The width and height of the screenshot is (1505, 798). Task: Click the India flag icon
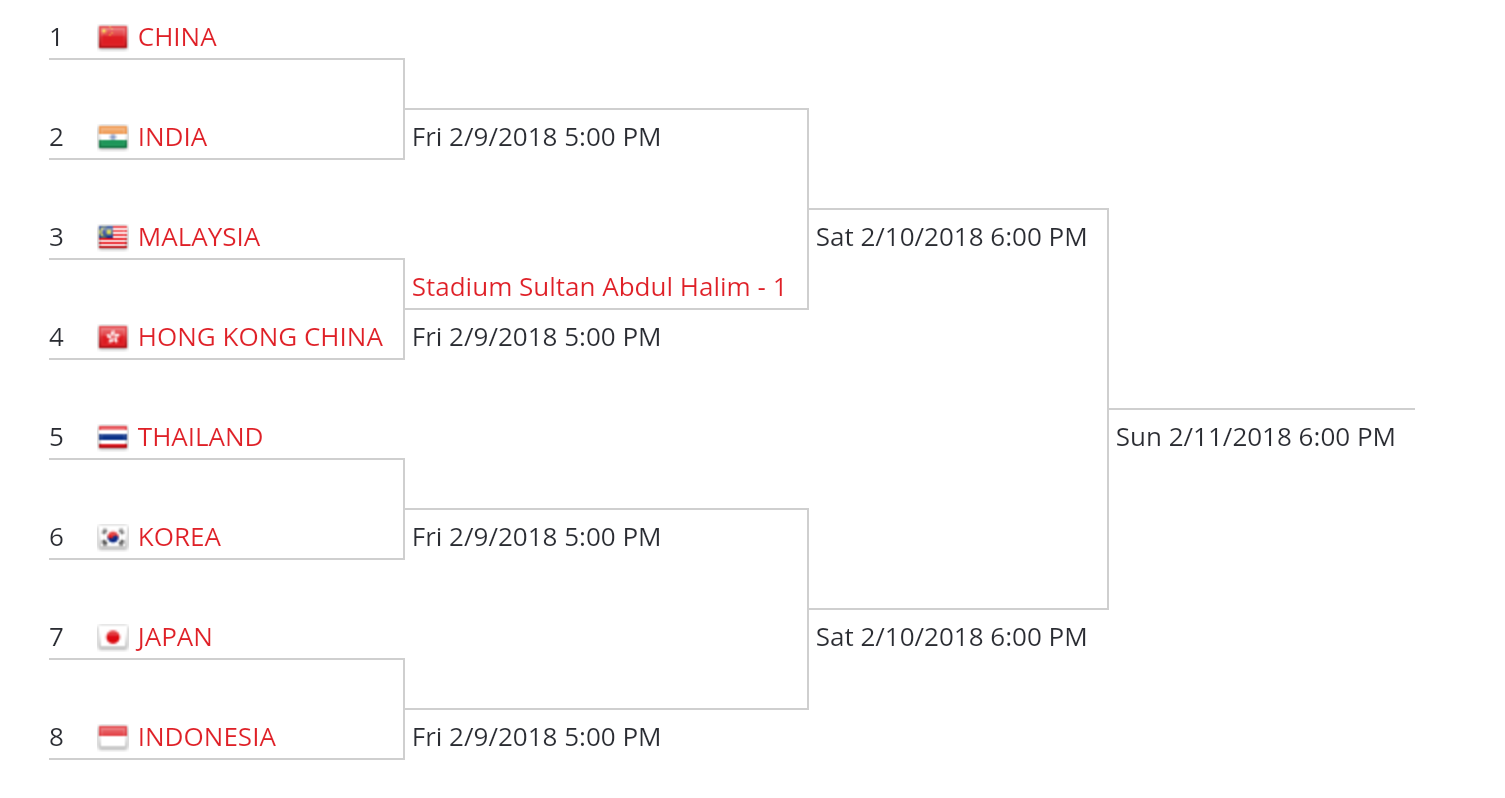tap(113, 138)
